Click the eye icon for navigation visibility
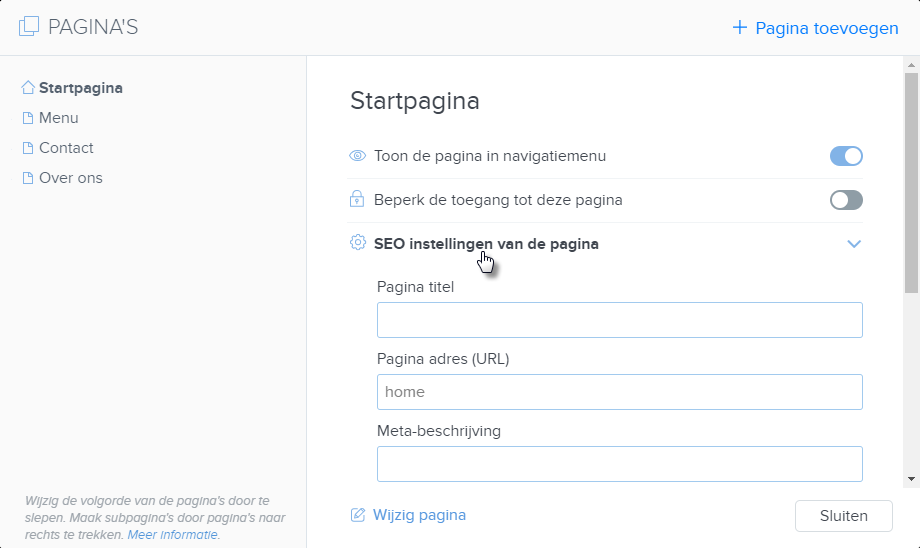The image size is (920, 548). tap(357, 156)
